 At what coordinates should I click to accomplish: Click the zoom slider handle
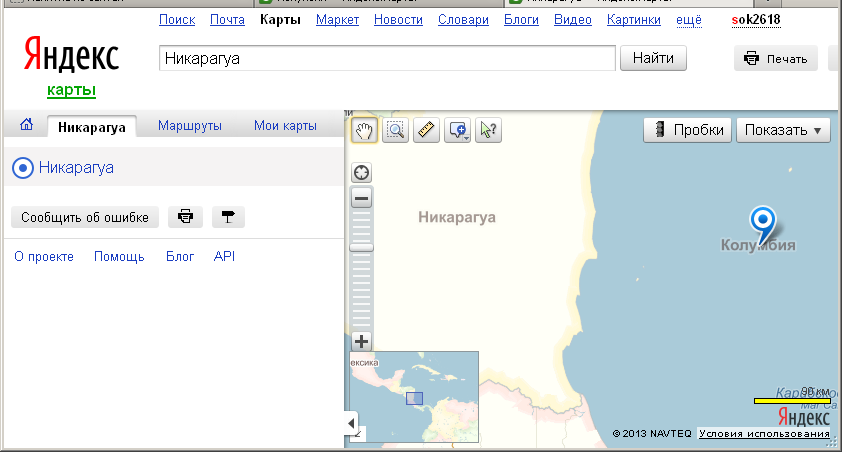[x=361, y=247]
